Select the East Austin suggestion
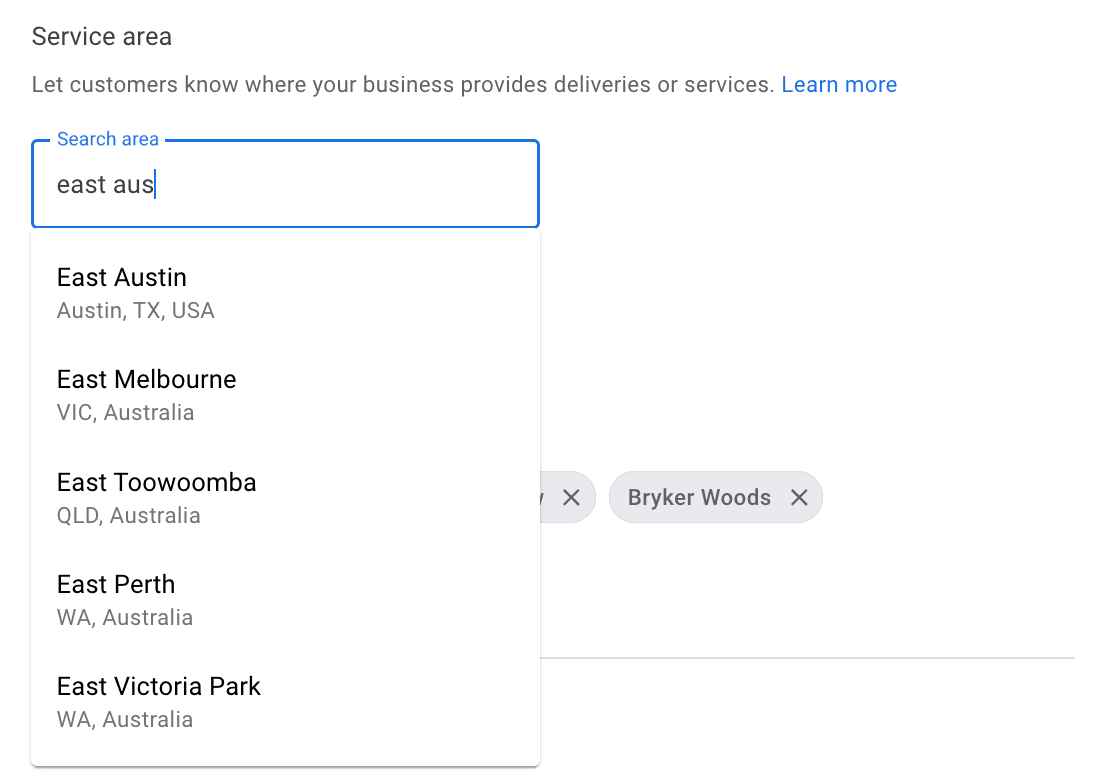 pos(122,278)
